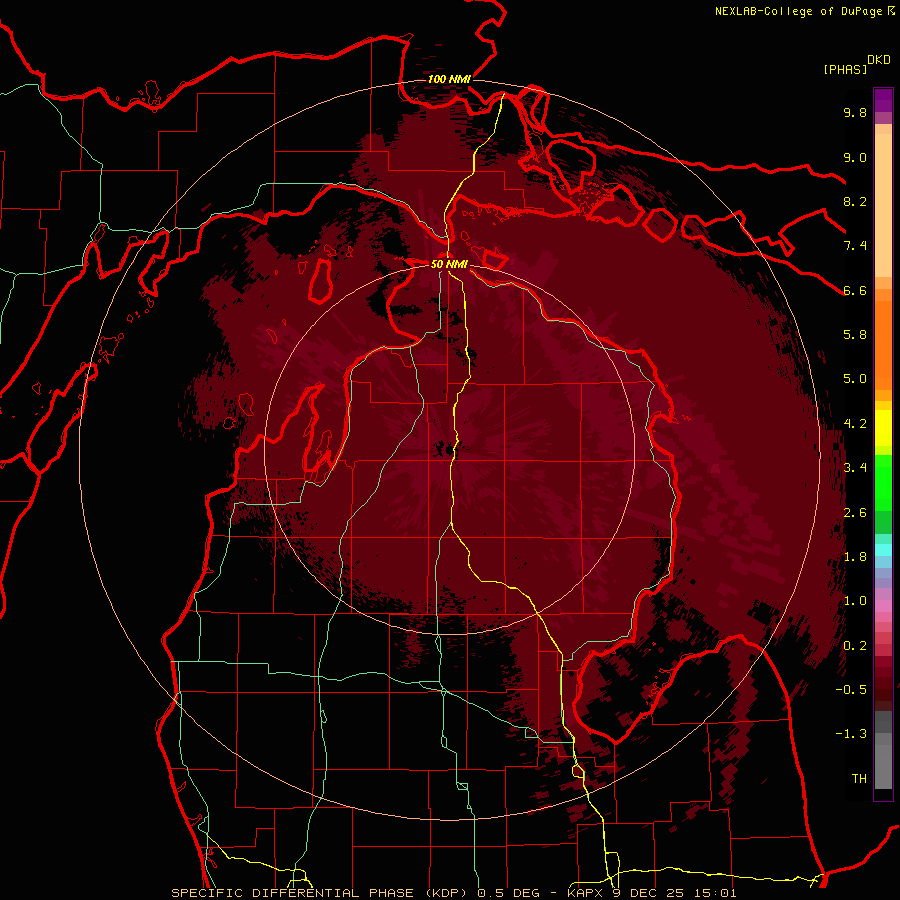Pick the bright green segment of the color bar

point(883,482)
